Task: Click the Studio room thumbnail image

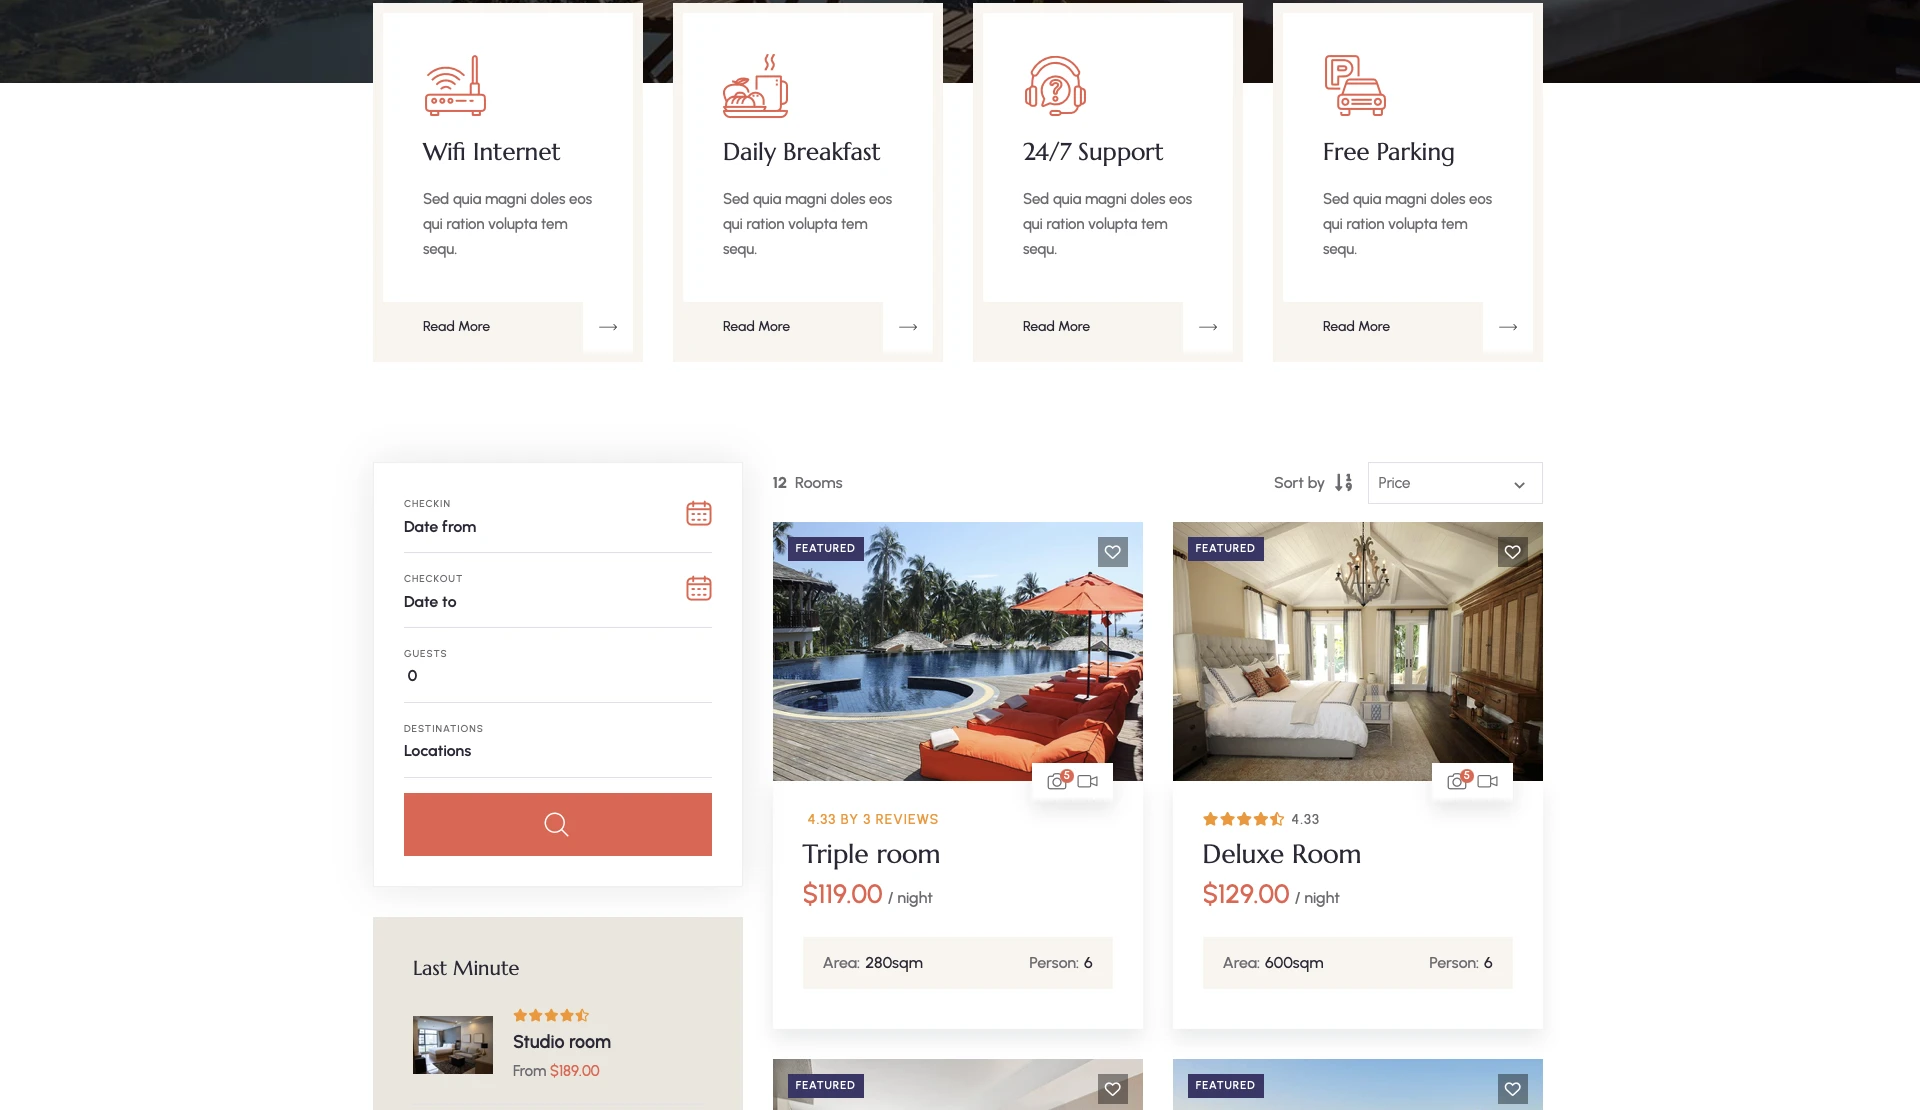Action: 452,1045
